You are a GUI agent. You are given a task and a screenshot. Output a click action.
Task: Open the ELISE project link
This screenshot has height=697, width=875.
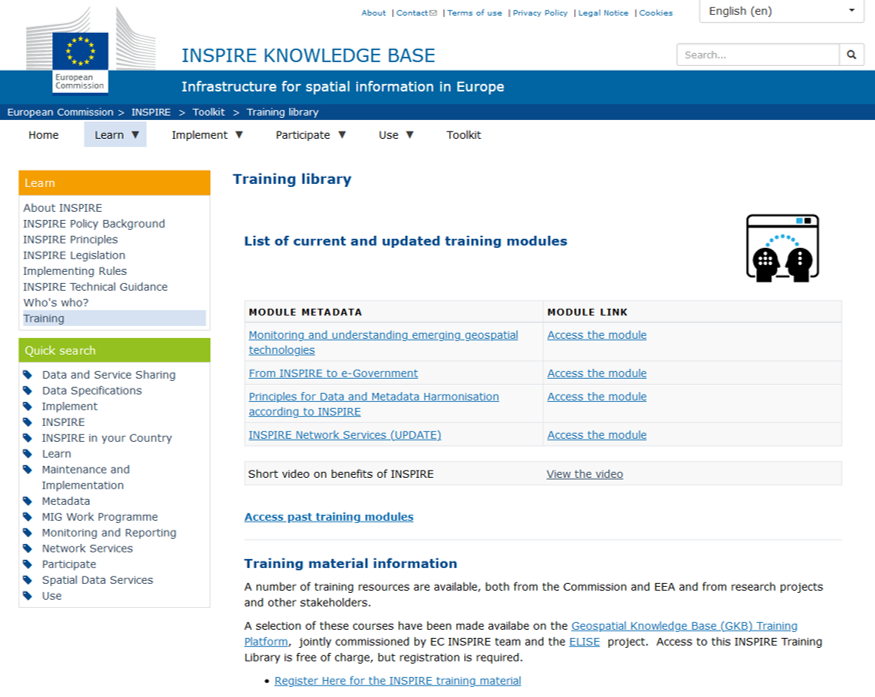point(584,641)
